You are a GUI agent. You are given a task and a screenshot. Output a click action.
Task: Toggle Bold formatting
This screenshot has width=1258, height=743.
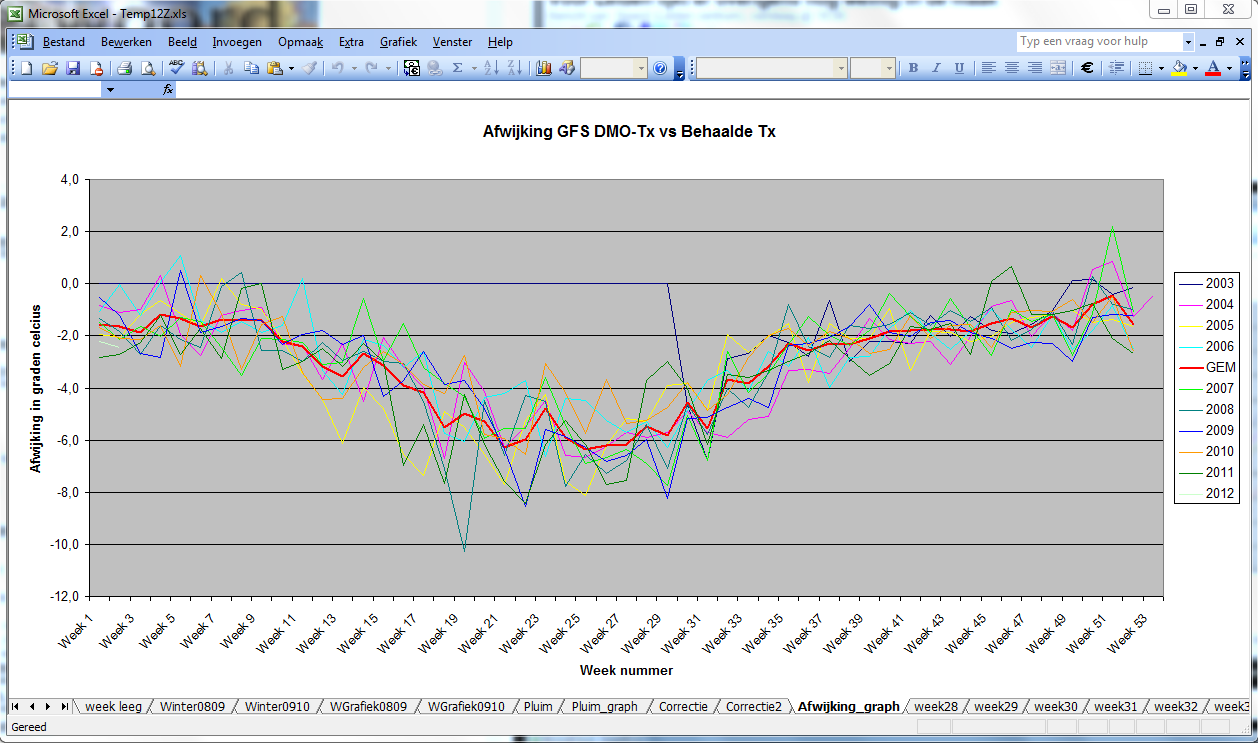coord(913,68)
